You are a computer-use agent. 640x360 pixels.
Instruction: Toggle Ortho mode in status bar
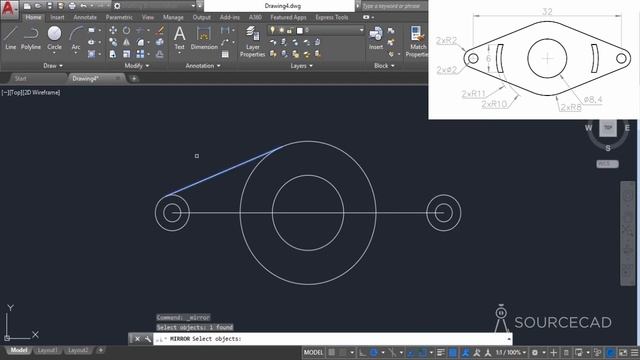pyautogui.click(x=362, y=352)
